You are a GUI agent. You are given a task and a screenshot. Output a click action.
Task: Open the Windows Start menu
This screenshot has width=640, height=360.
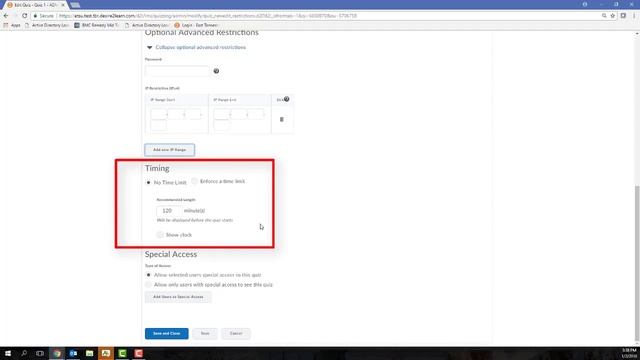8,353
